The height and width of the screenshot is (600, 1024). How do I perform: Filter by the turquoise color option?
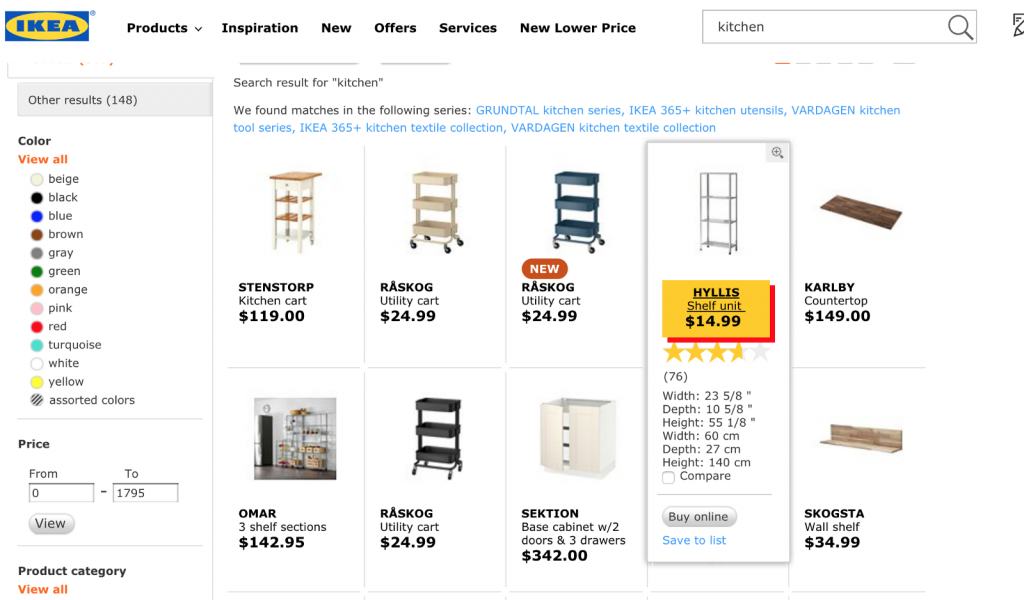point(74,345)
